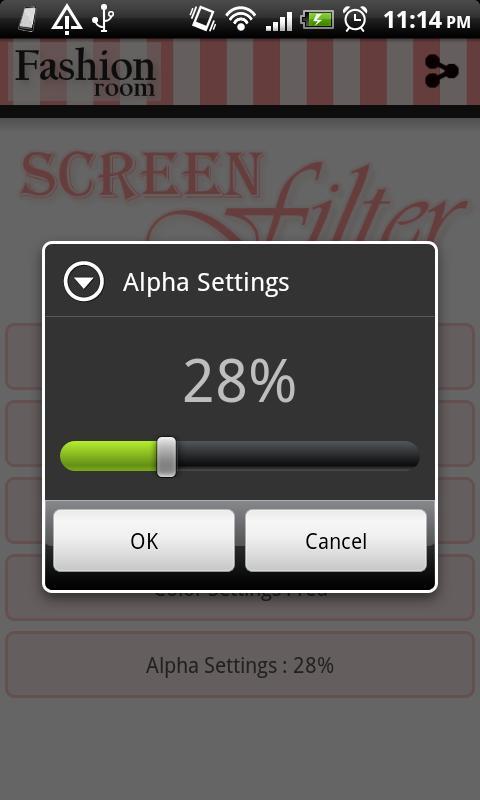The height and width of the screenshot is (800, 480).
Task: Click the alpha slider thumb handle
Action: (166, 457)
